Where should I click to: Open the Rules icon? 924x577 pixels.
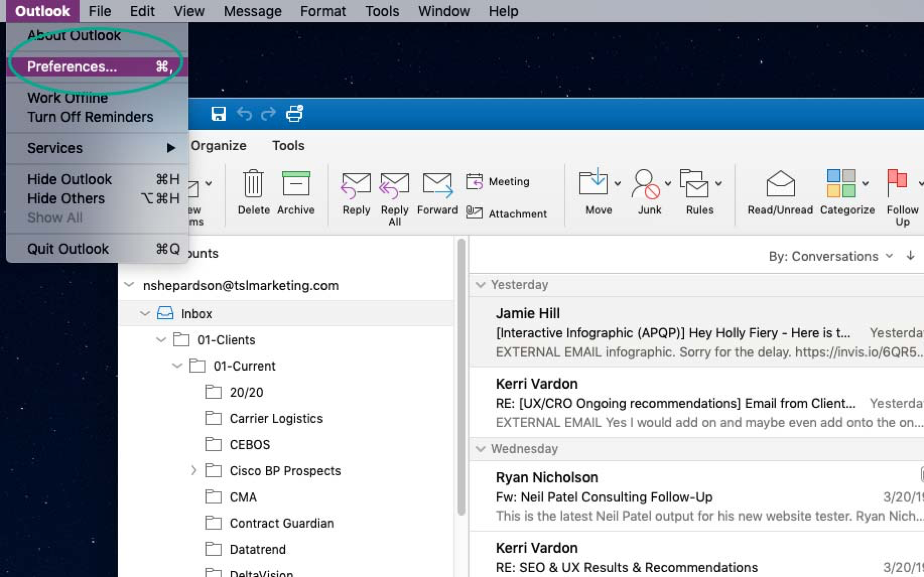(x=695, y=183)
